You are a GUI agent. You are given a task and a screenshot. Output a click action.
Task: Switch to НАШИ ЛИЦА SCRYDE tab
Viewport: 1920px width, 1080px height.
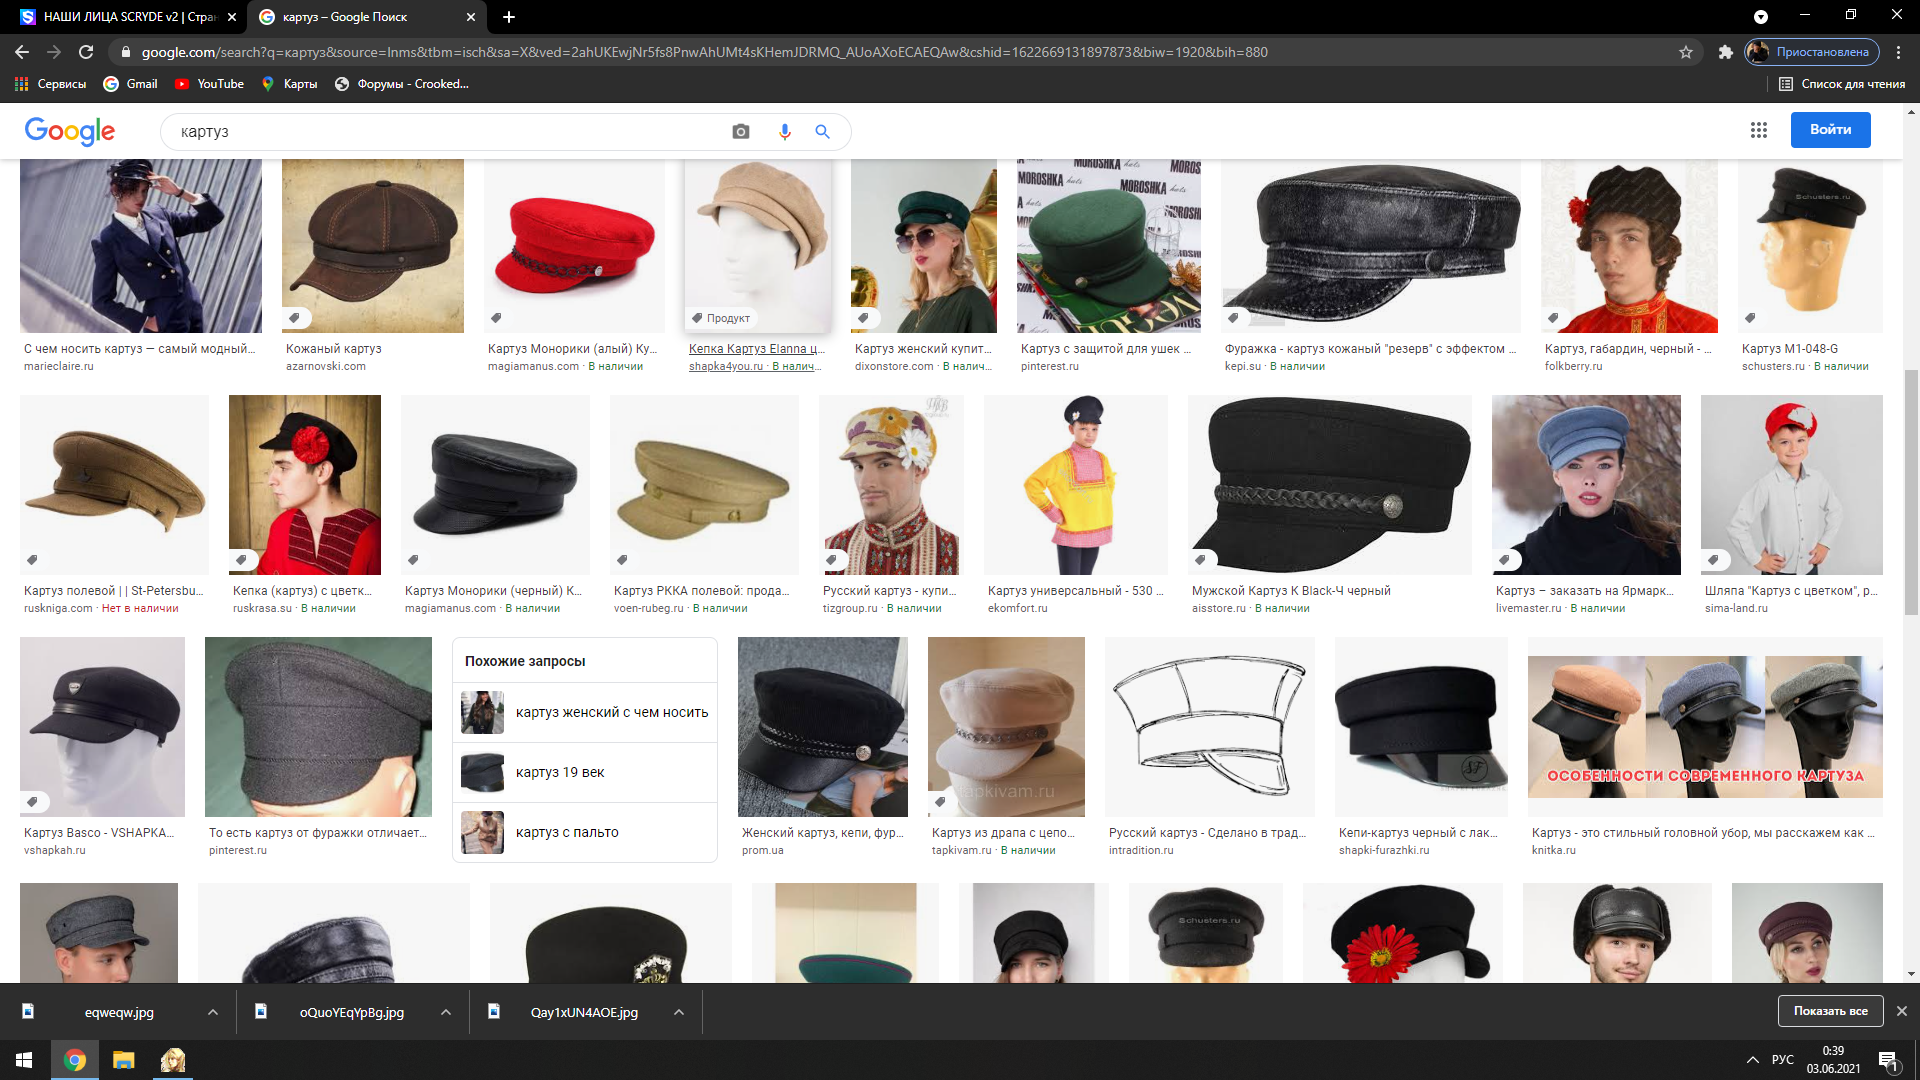point(130,17)
